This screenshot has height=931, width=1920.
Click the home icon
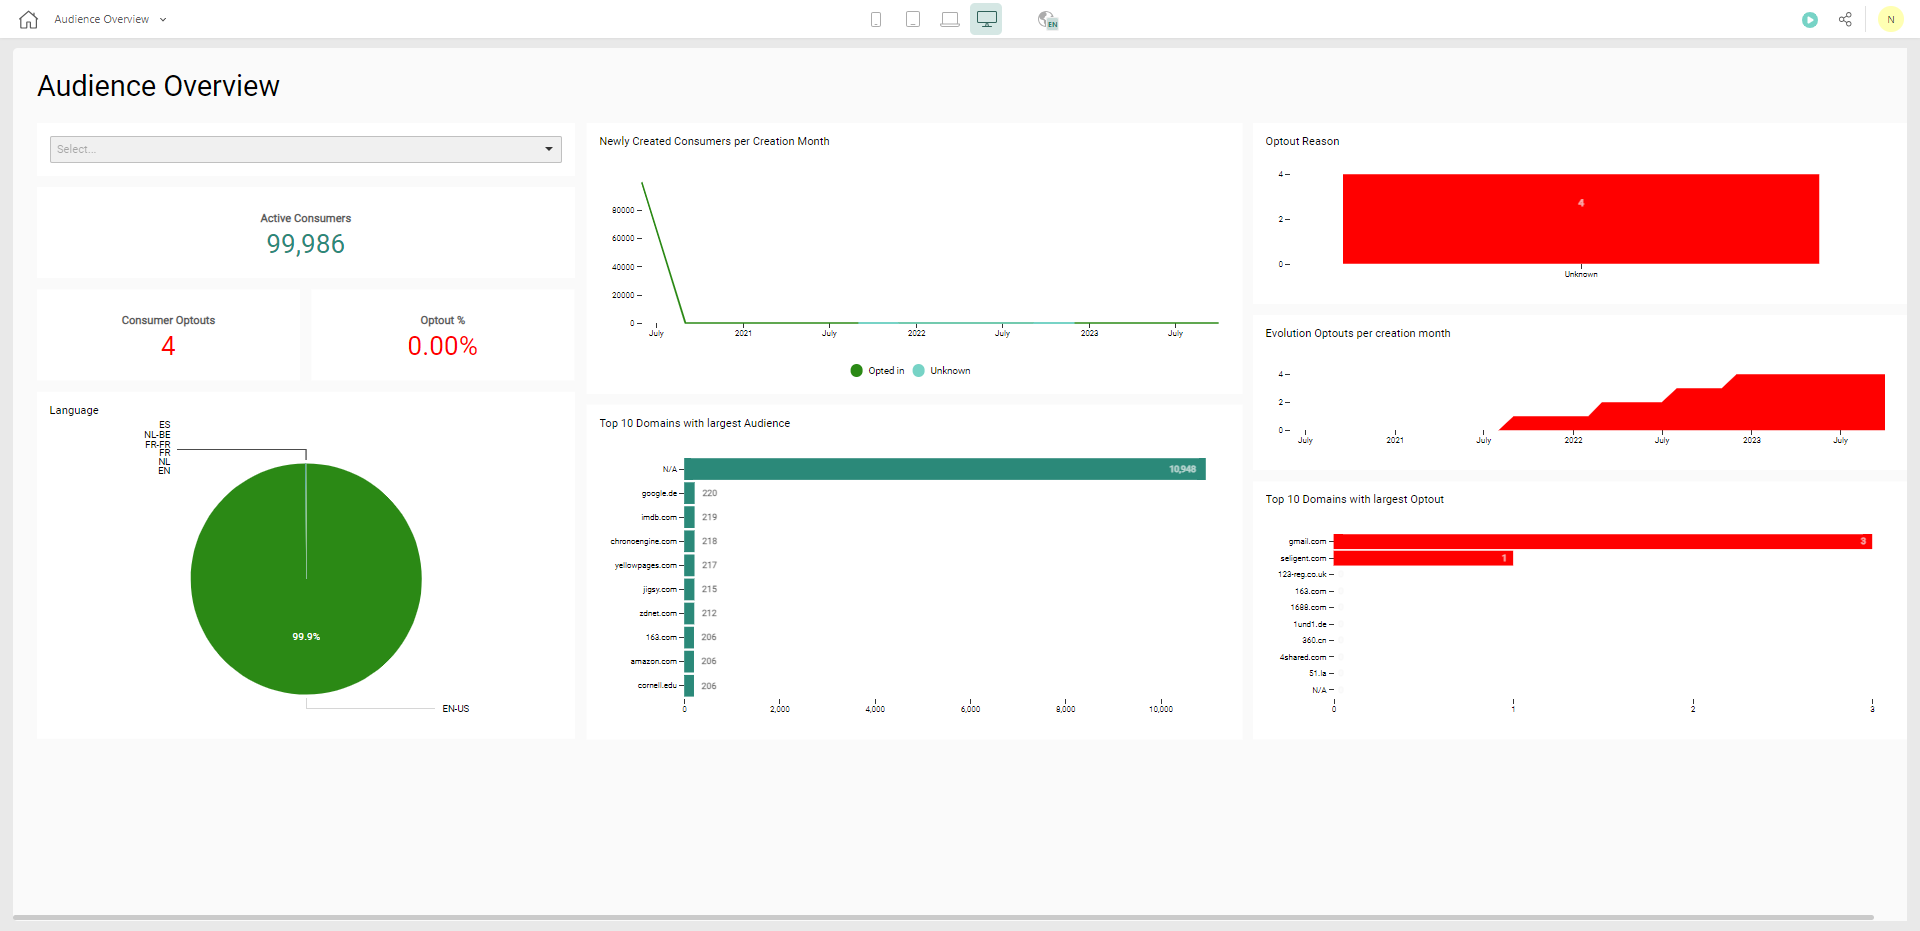click(x=28, y=20)
